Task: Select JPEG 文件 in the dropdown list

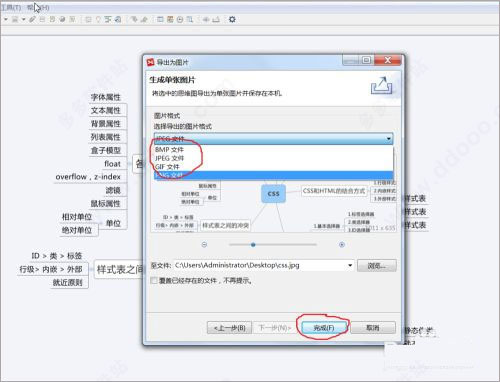Action: [274, 158]
